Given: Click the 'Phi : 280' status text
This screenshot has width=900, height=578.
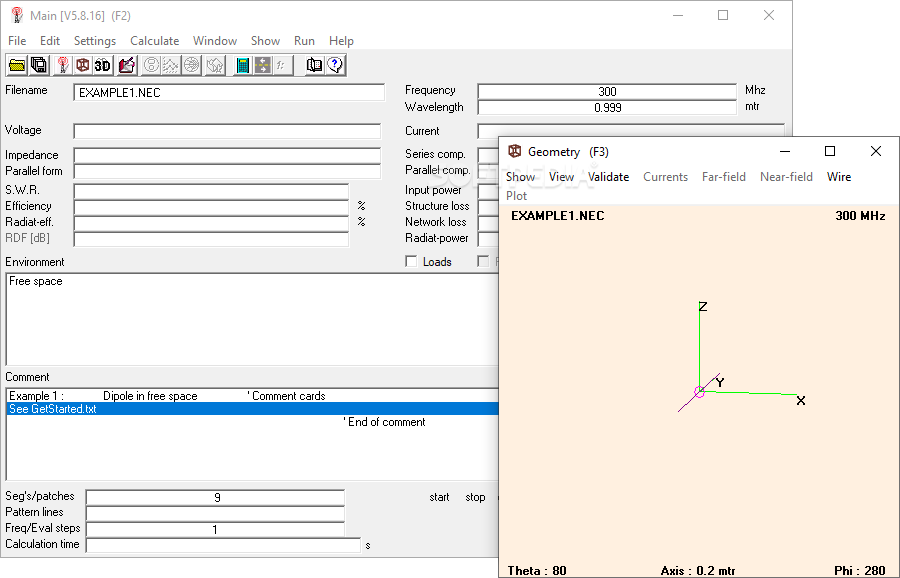Looking at the screenshot, I should (x=859, y=571).
